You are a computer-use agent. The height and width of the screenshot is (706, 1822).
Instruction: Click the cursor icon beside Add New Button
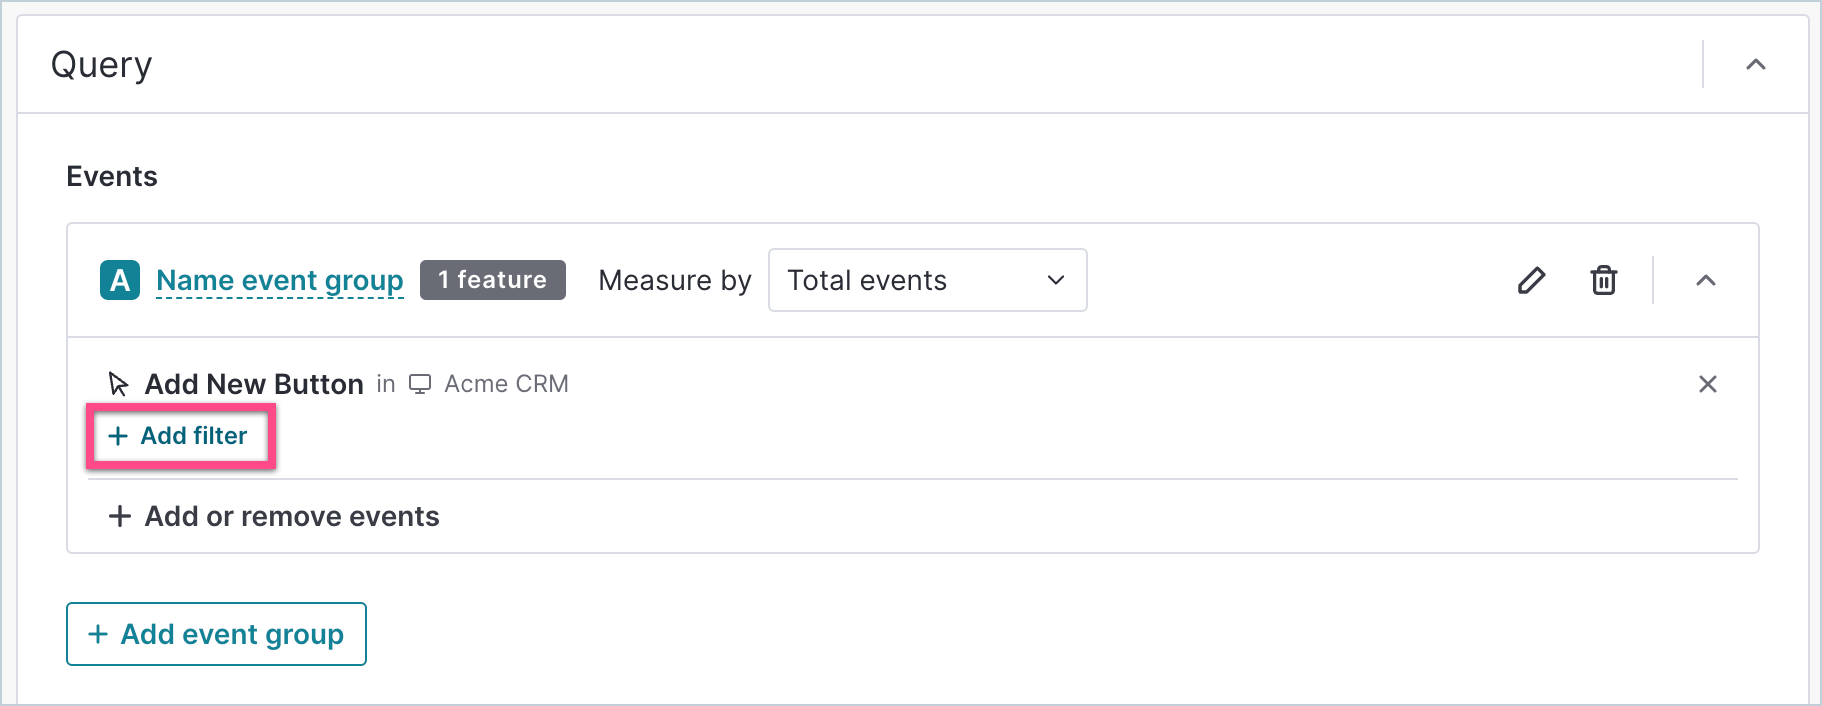119,384
